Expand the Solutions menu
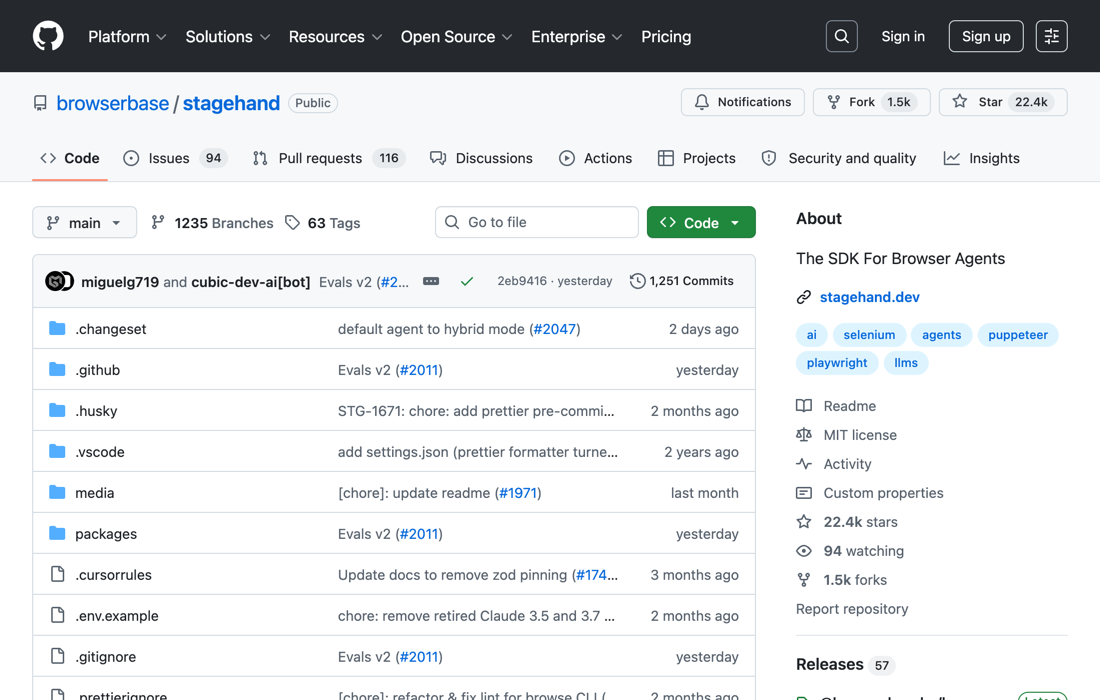 [227, 36]
